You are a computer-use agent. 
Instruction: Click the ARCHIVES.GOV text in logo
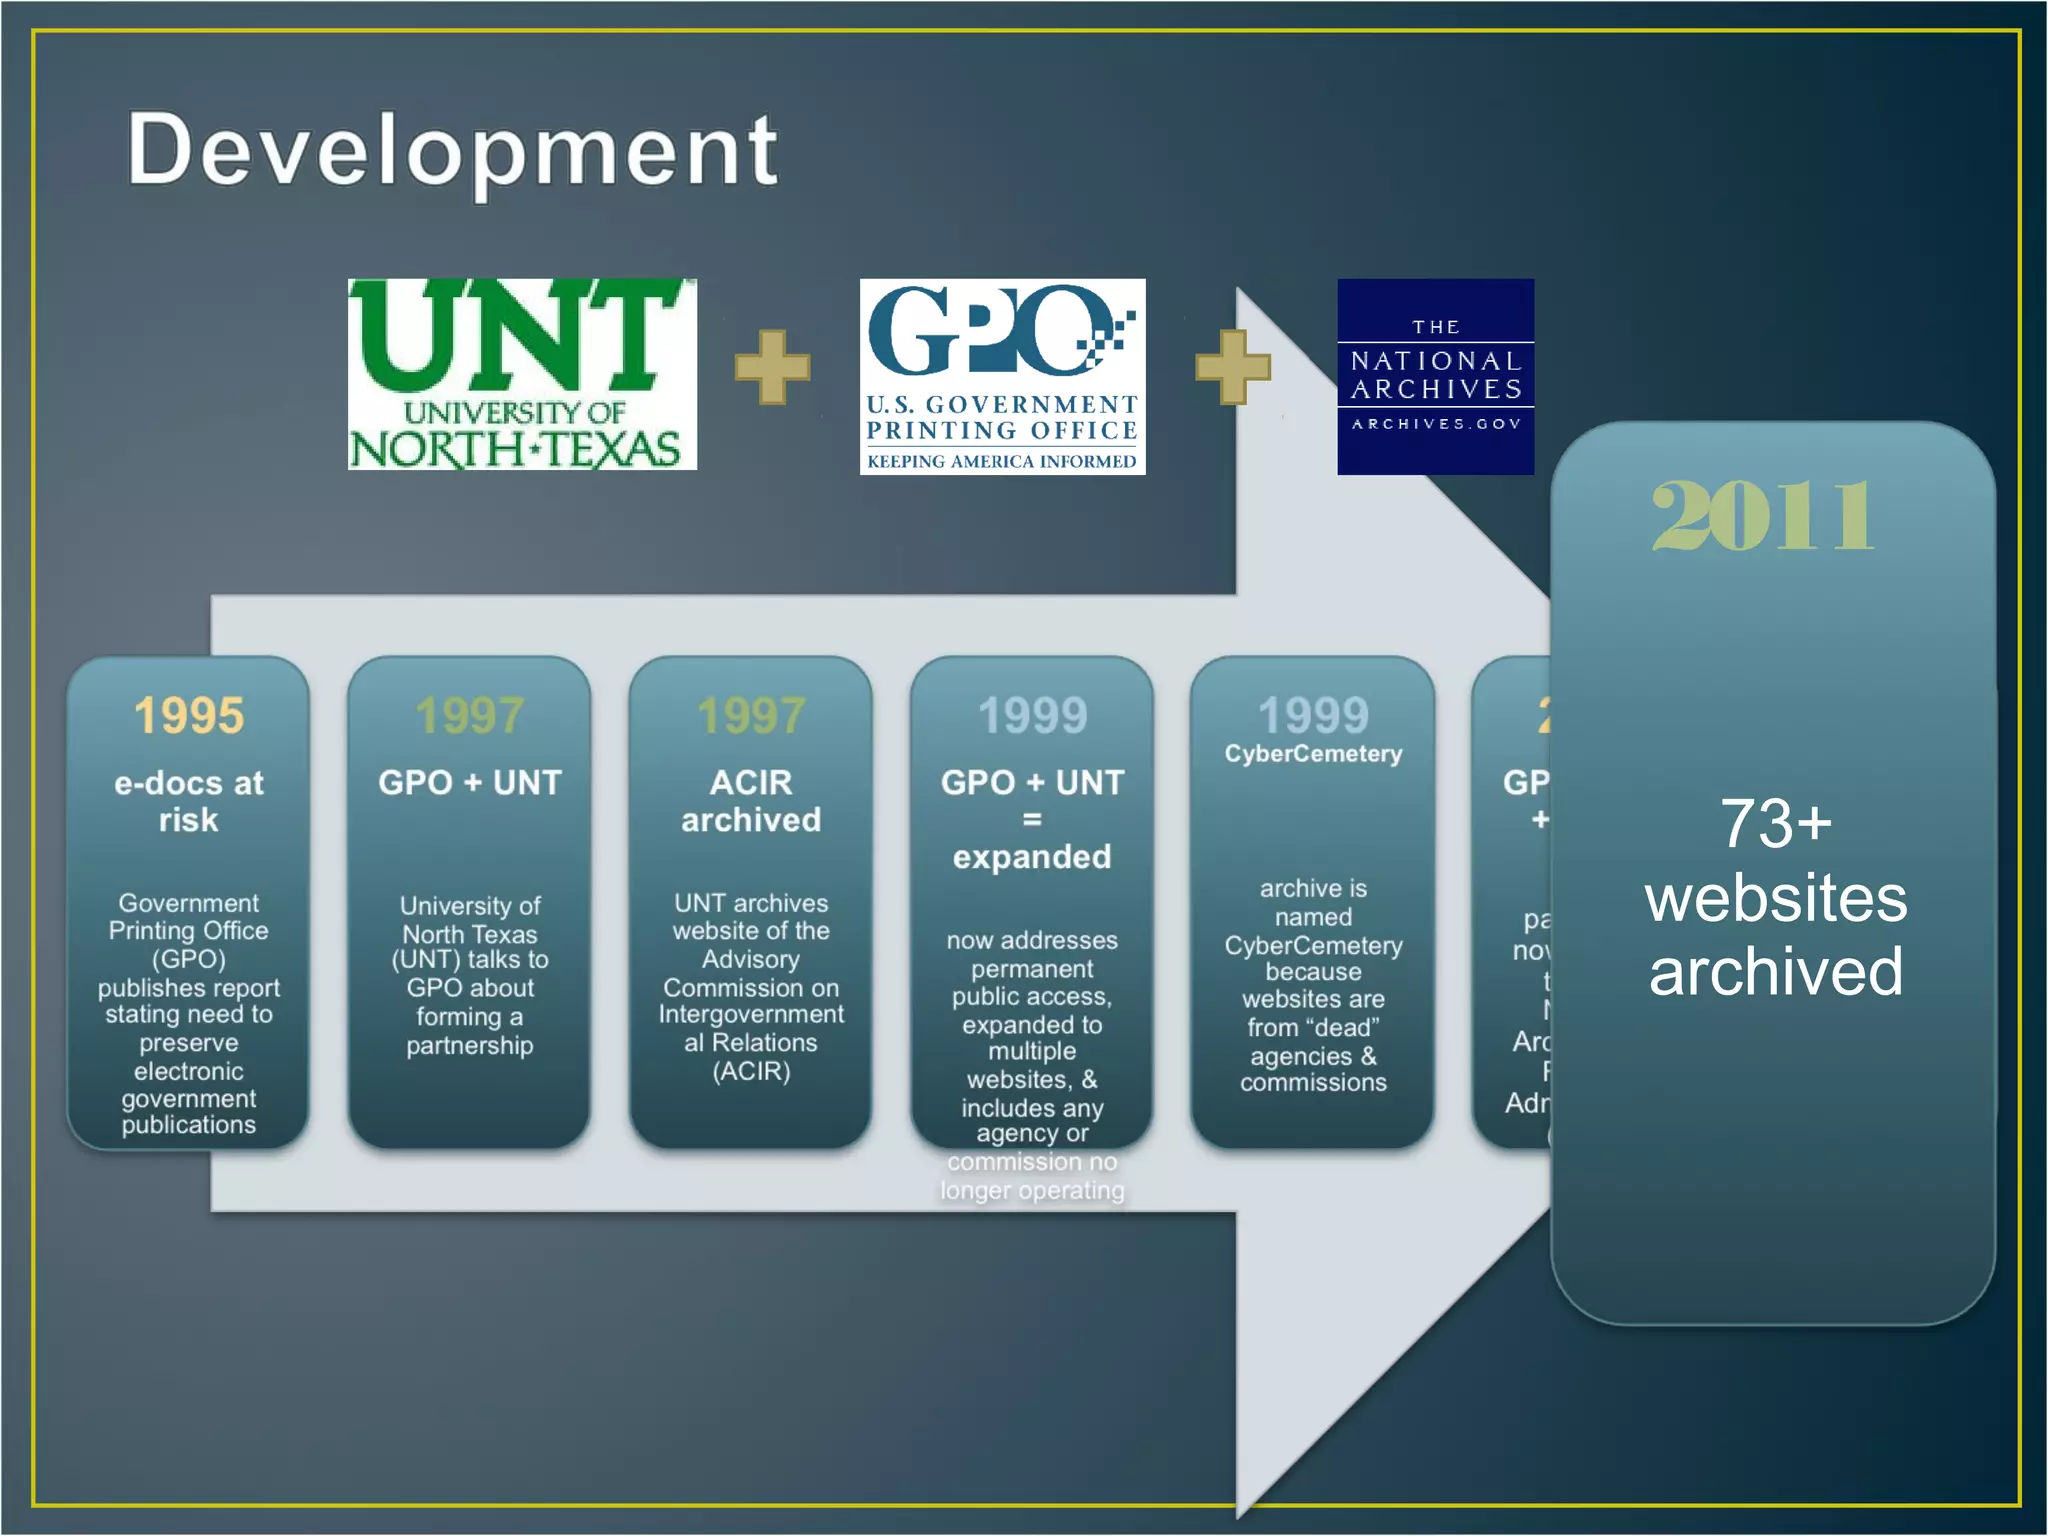pyautogui.click(x=1436, y=424)
